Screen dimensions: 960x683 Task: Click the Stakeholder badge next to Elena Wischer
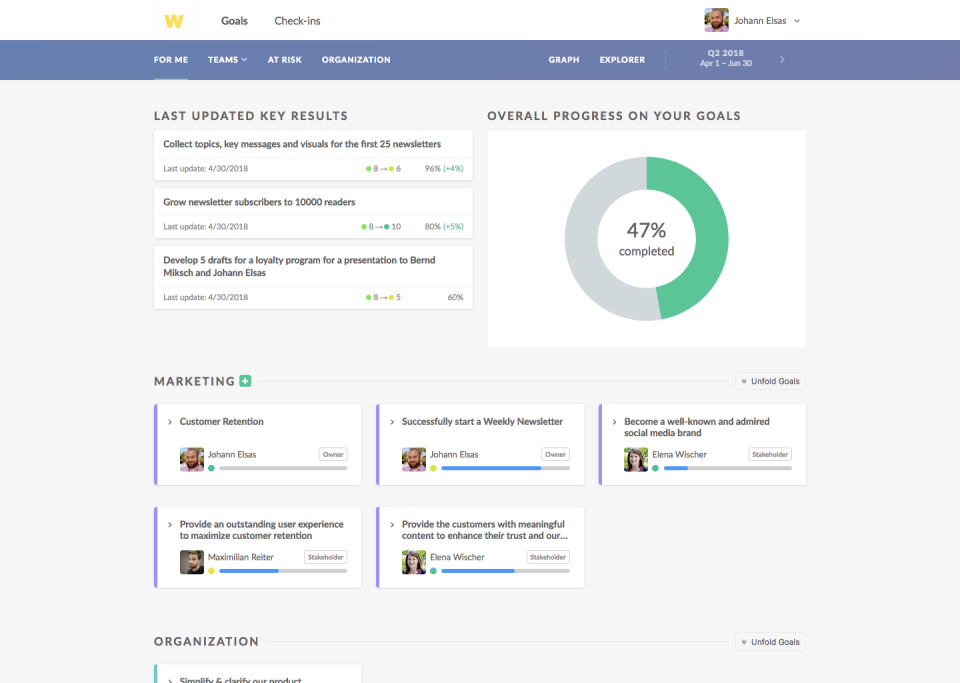tap(768, 454)
